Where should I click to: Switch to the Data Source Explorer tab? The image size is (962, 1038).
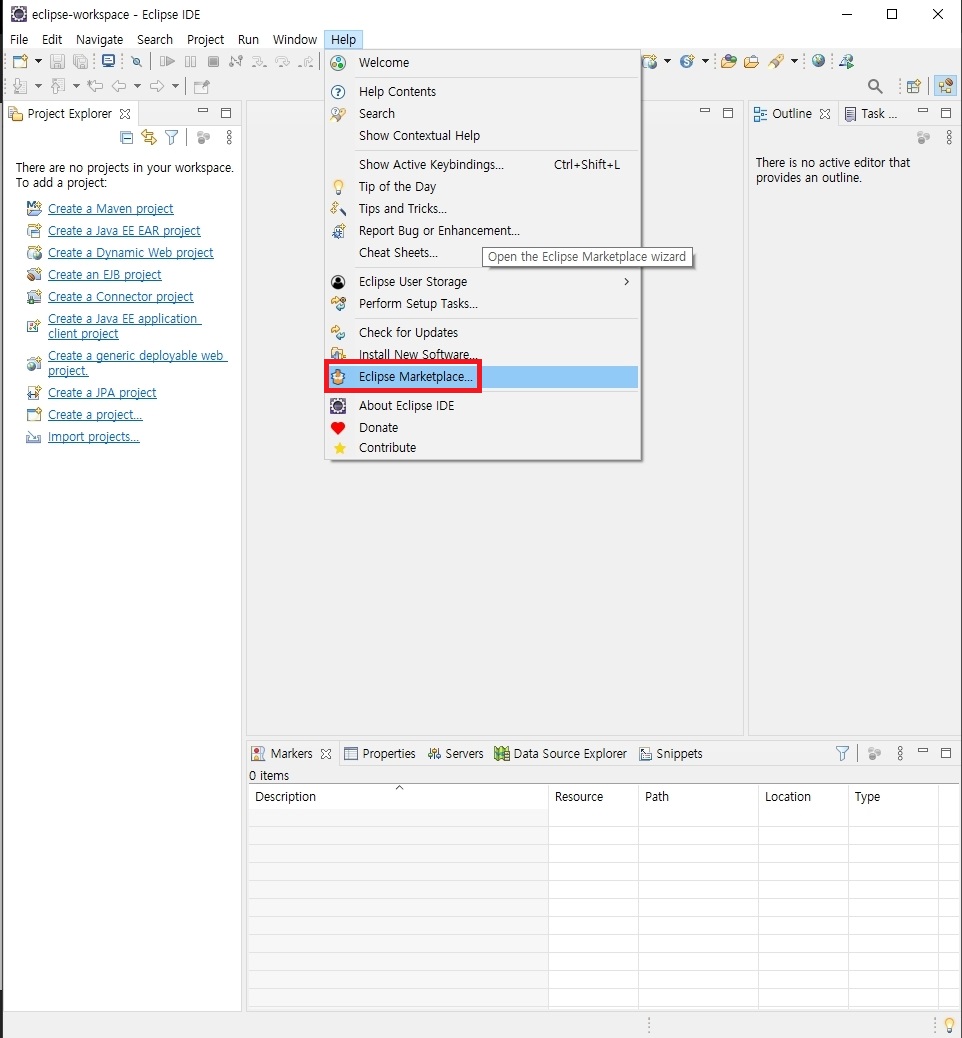coord(561,753)
